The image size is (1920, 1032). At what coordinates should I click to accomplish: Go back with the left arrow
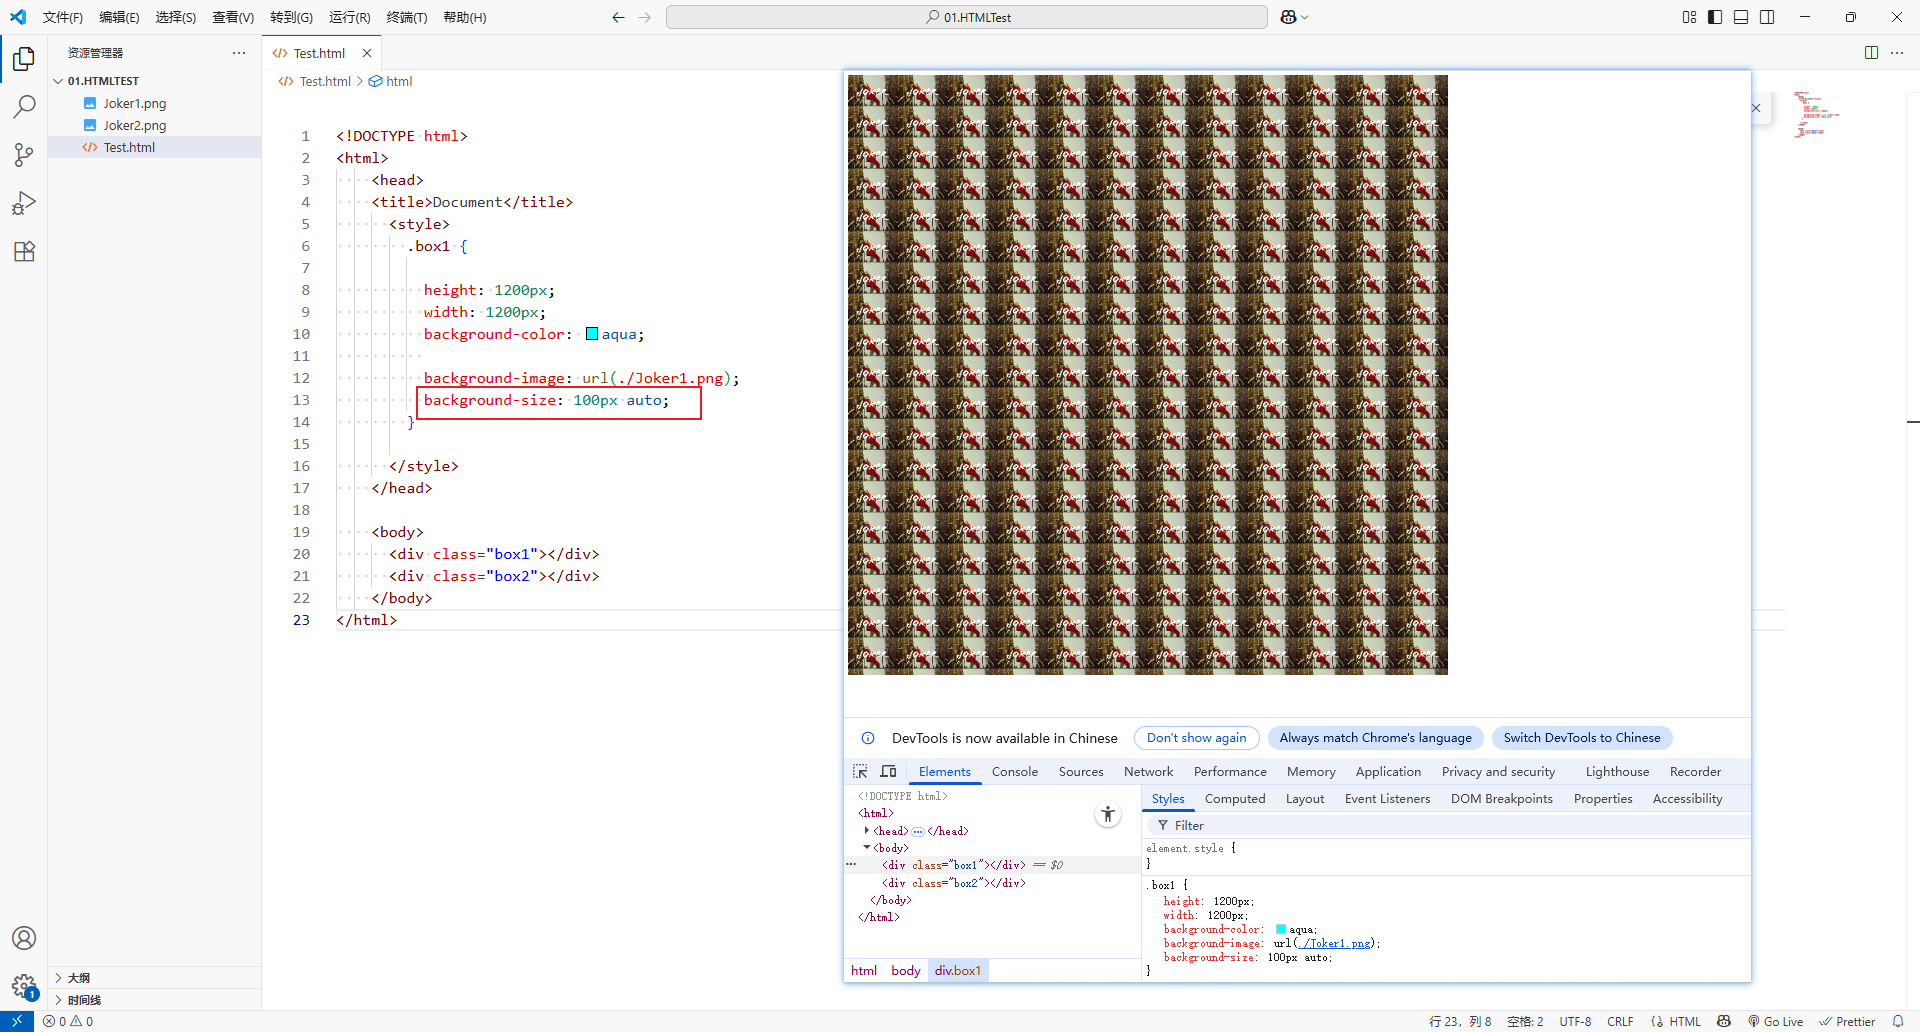[x=618, y=17]
